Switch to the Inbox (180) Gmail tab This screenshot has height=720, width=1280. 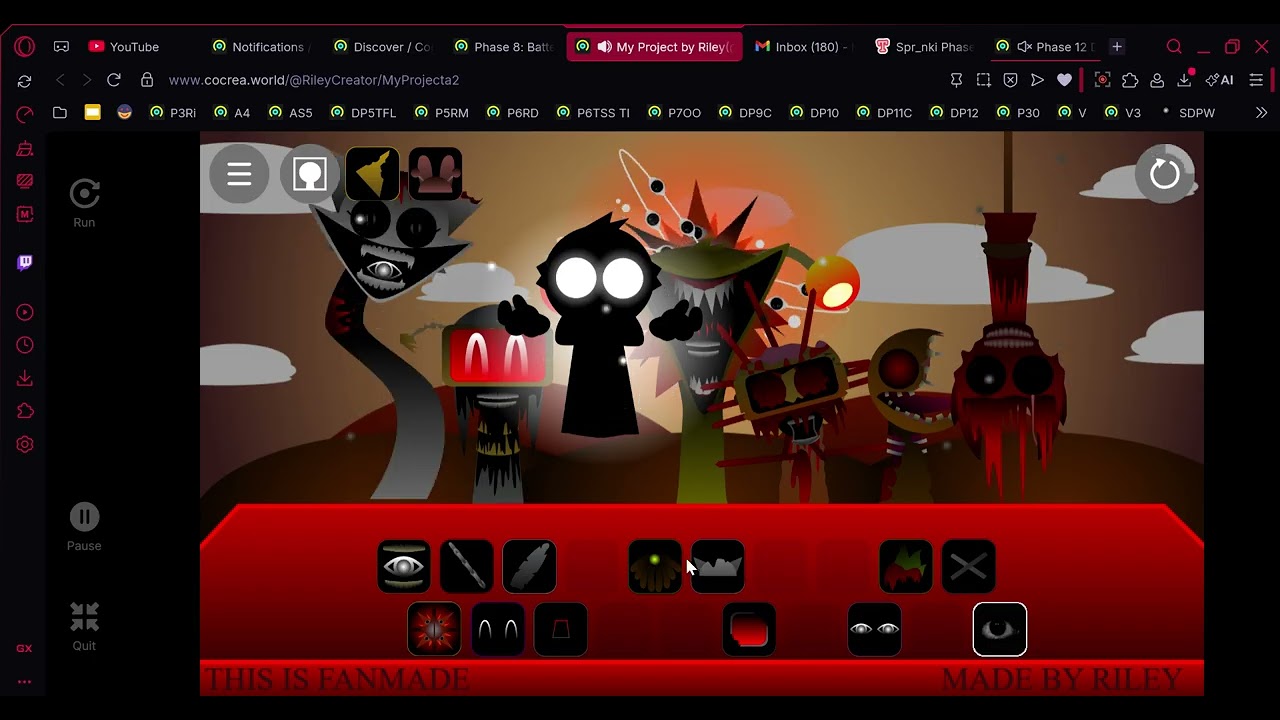click(804, 47)
